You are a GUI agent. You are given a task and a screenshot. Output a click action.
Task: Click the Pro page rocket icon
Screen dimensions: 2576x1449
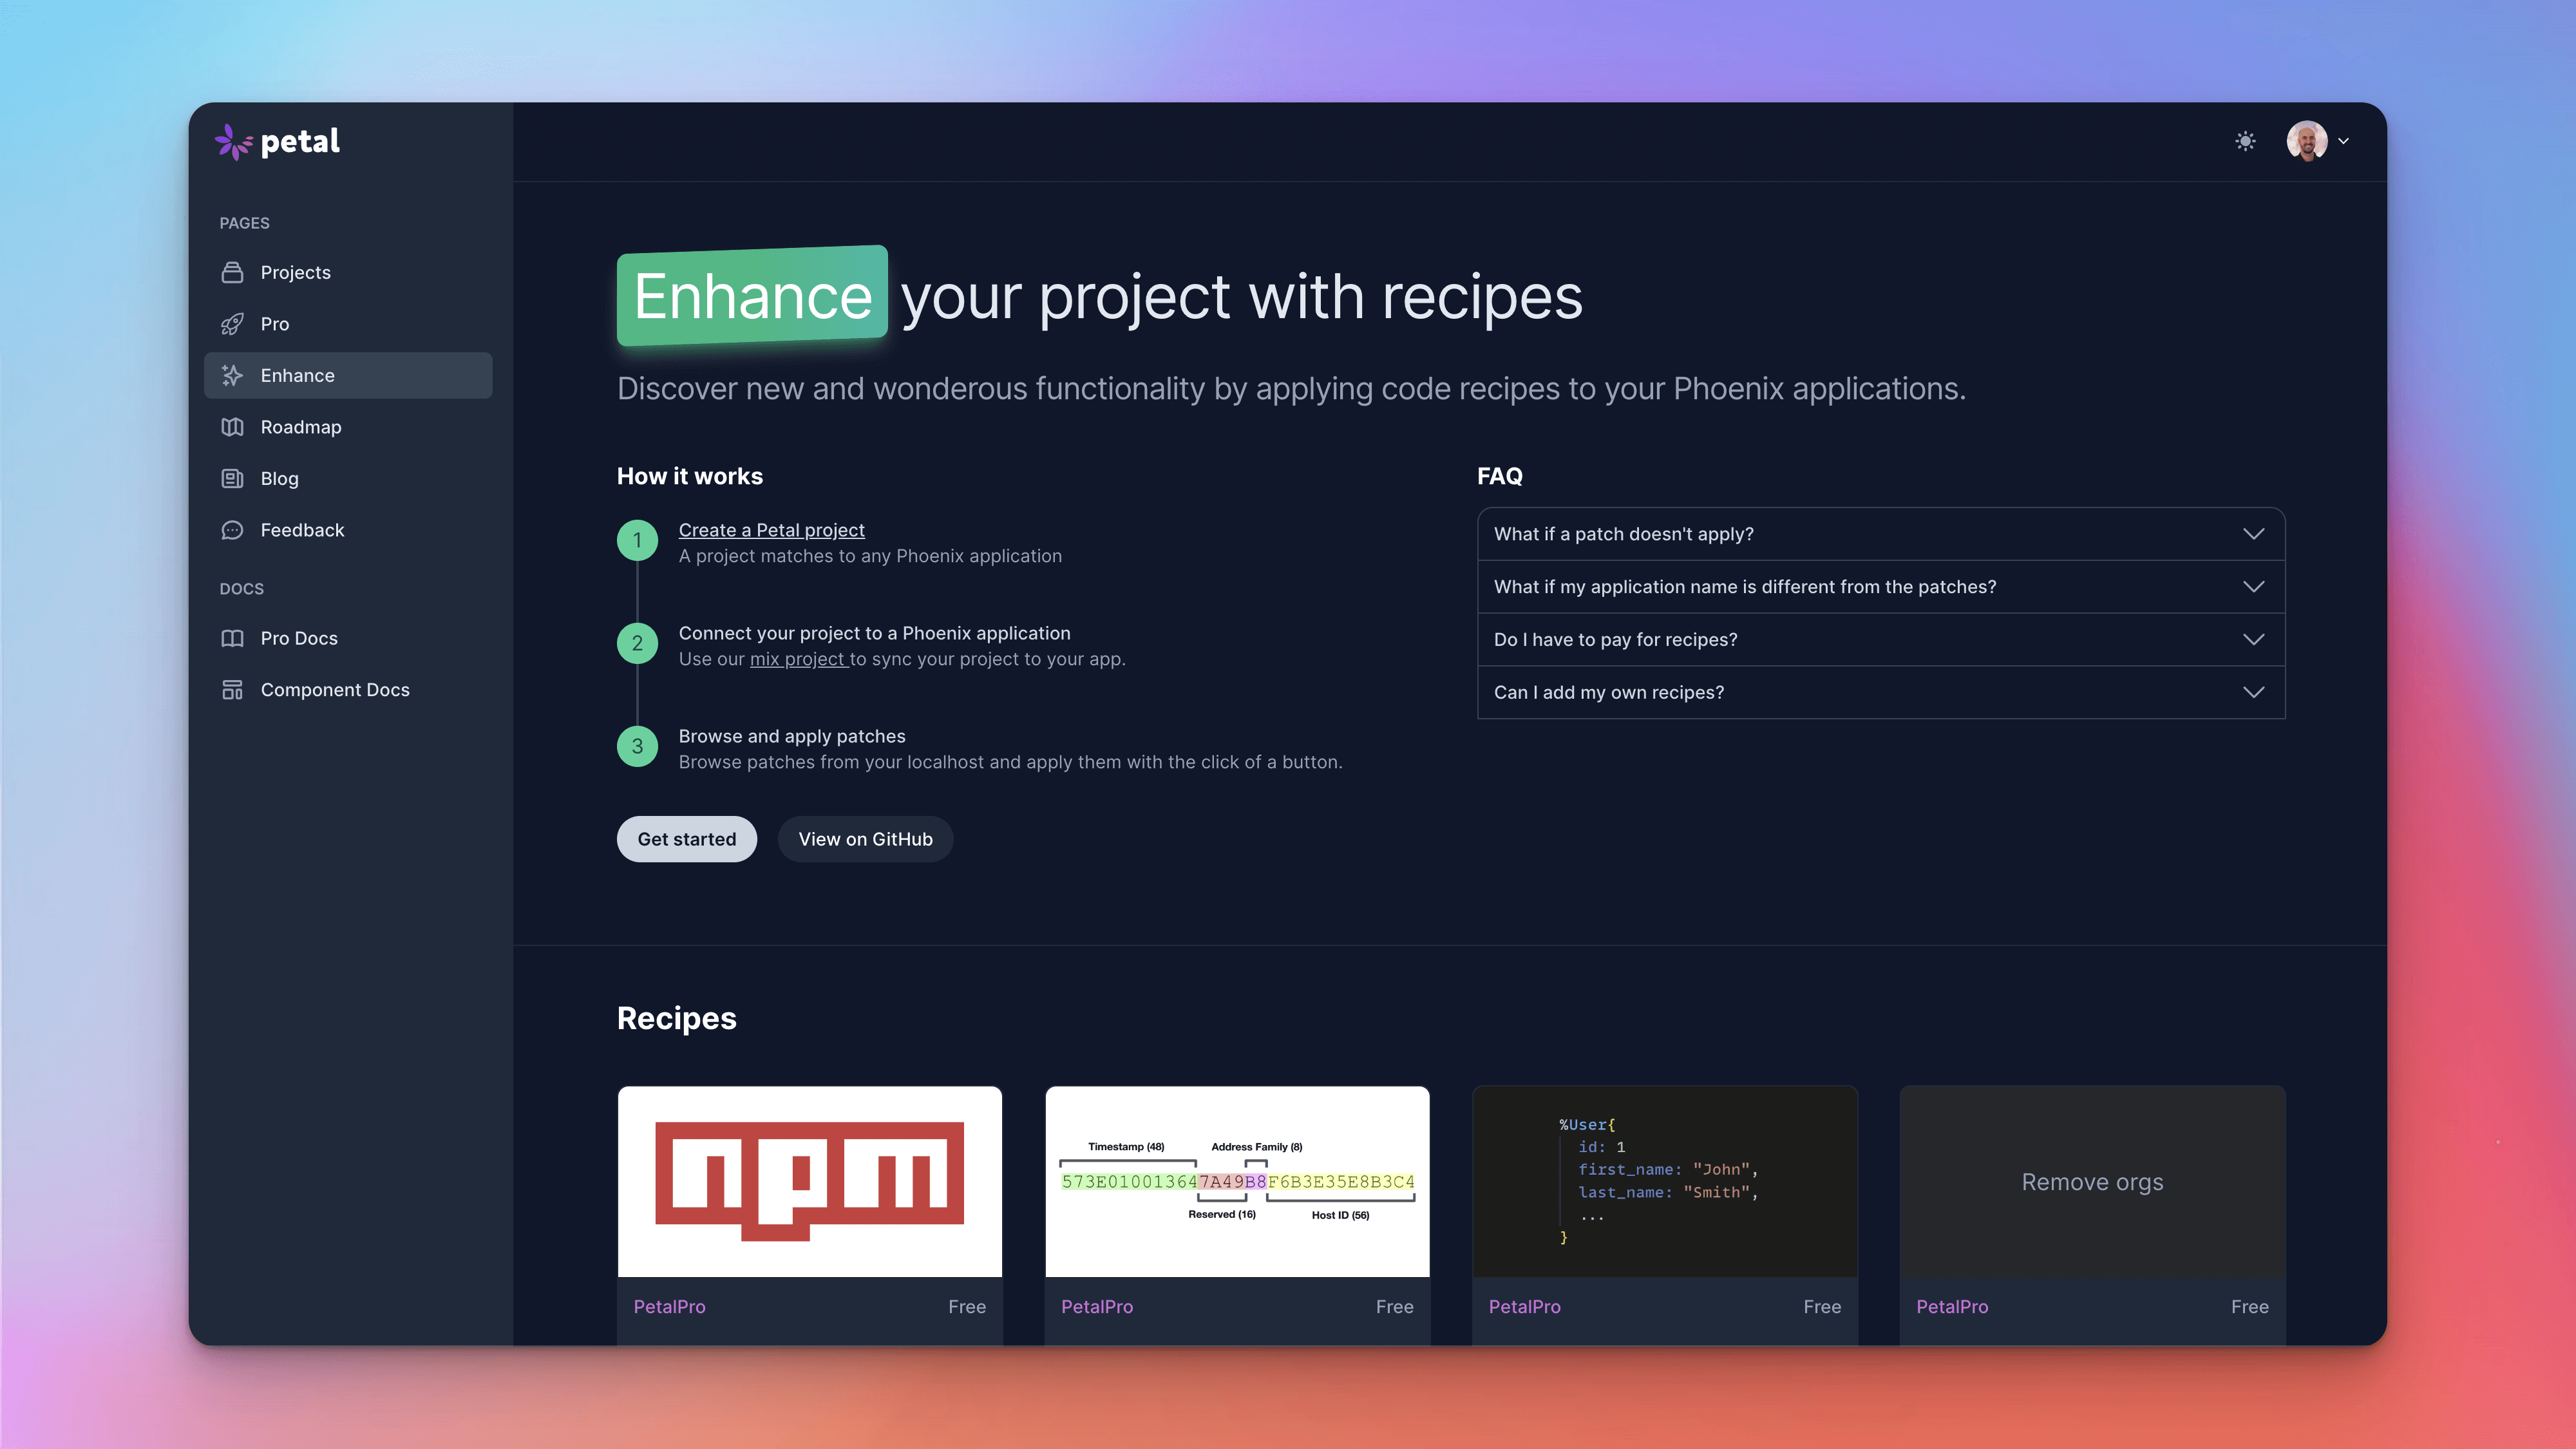(232, 324)
